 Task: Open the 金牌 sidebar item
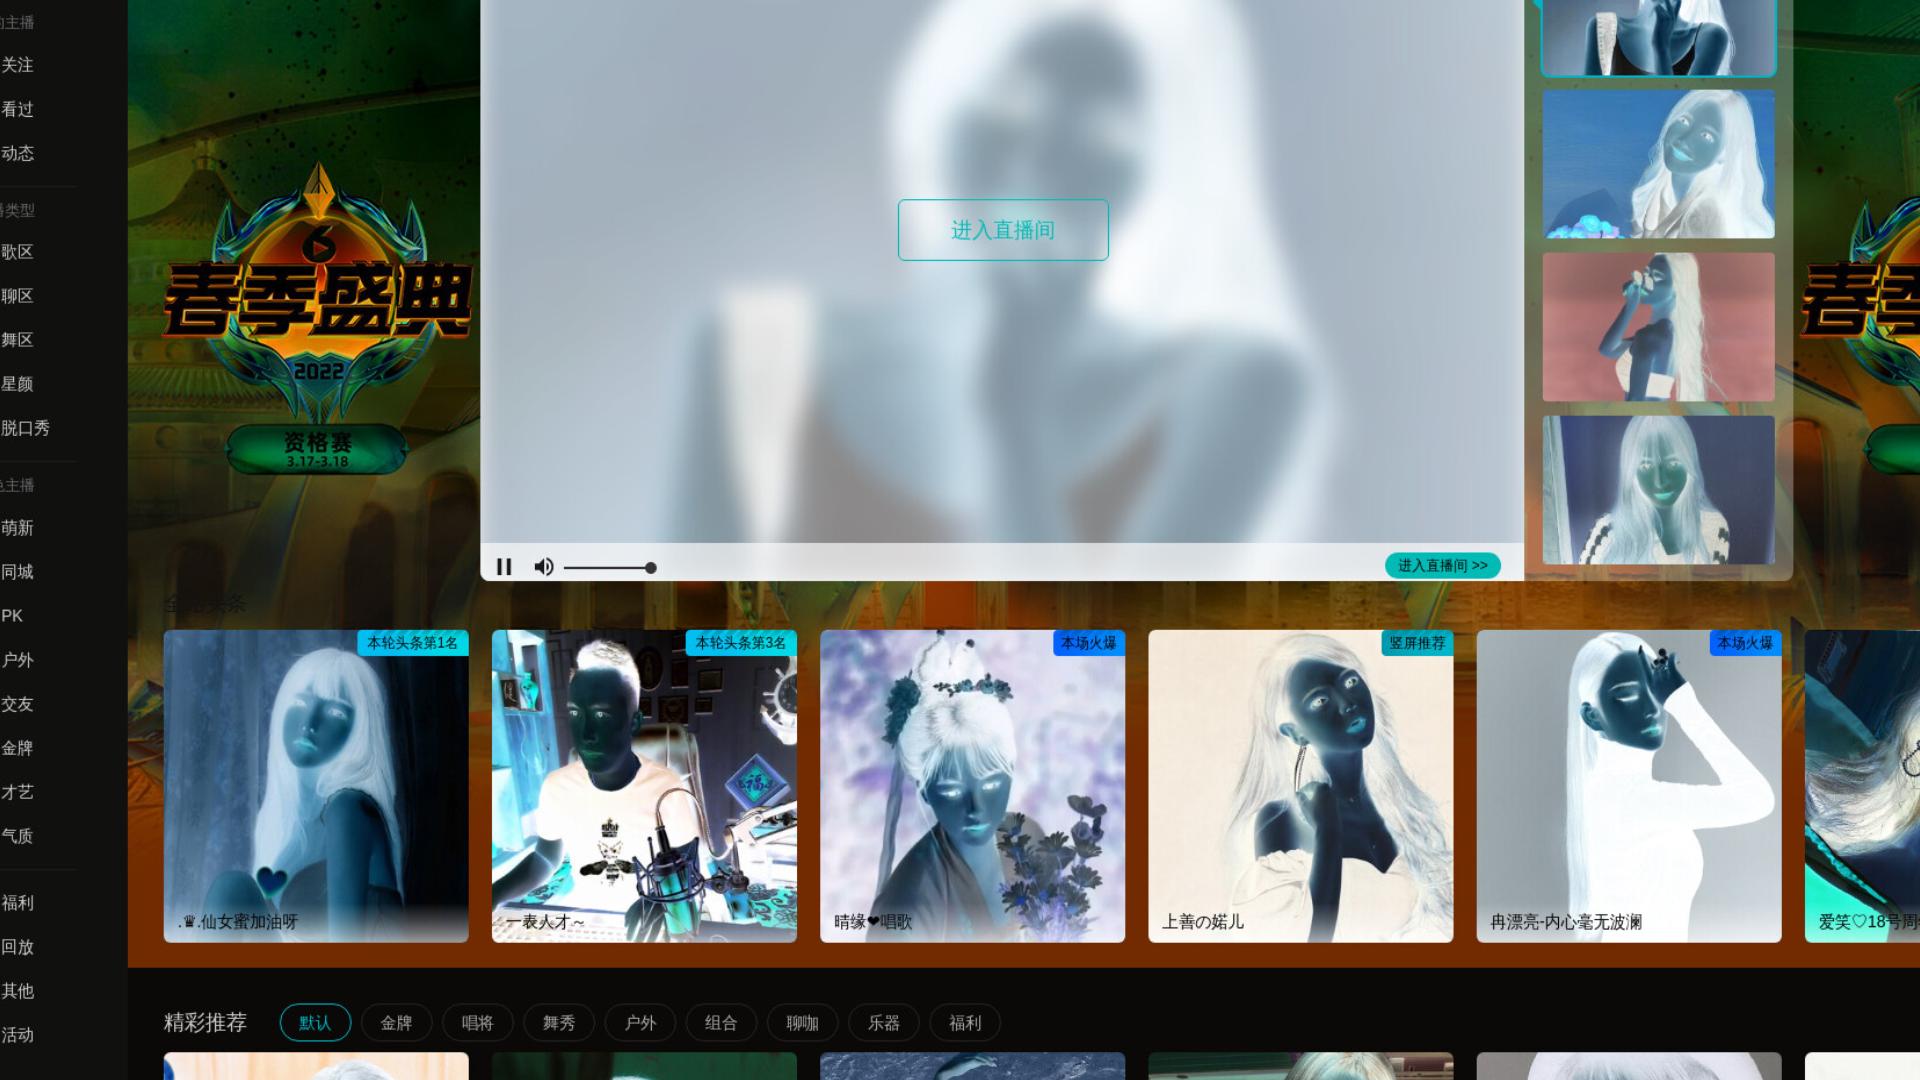point(17,748)
